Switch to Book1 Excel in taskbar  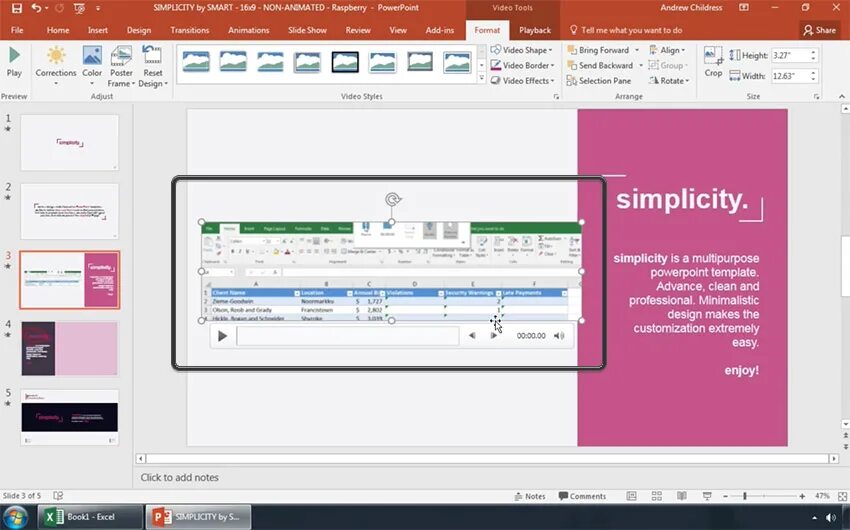[90, 517]
